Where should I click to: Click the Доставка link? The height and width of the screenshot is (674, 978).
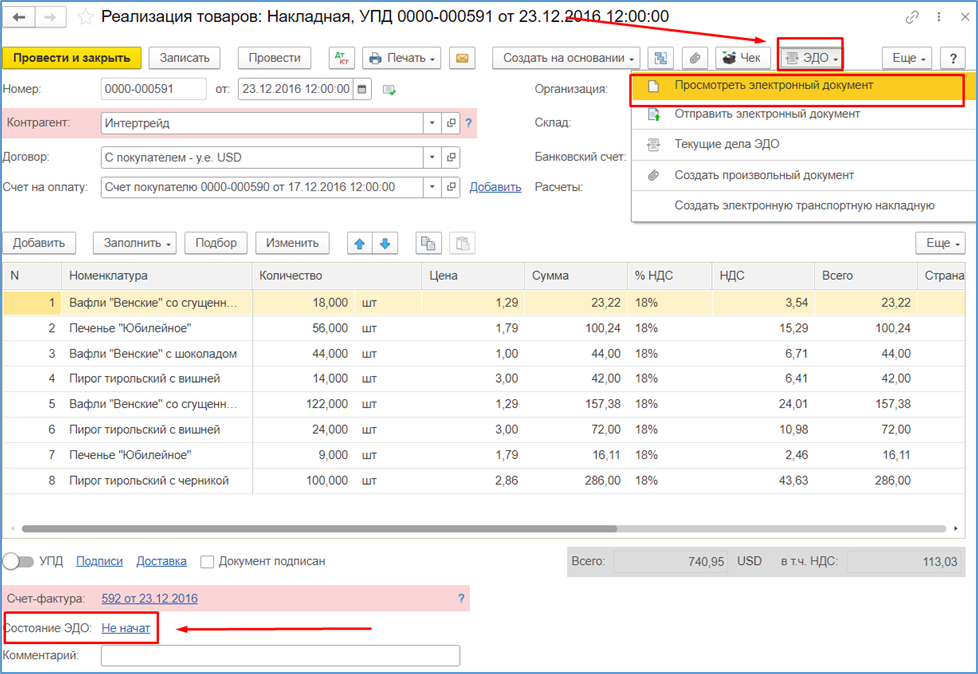coord(162,561)
